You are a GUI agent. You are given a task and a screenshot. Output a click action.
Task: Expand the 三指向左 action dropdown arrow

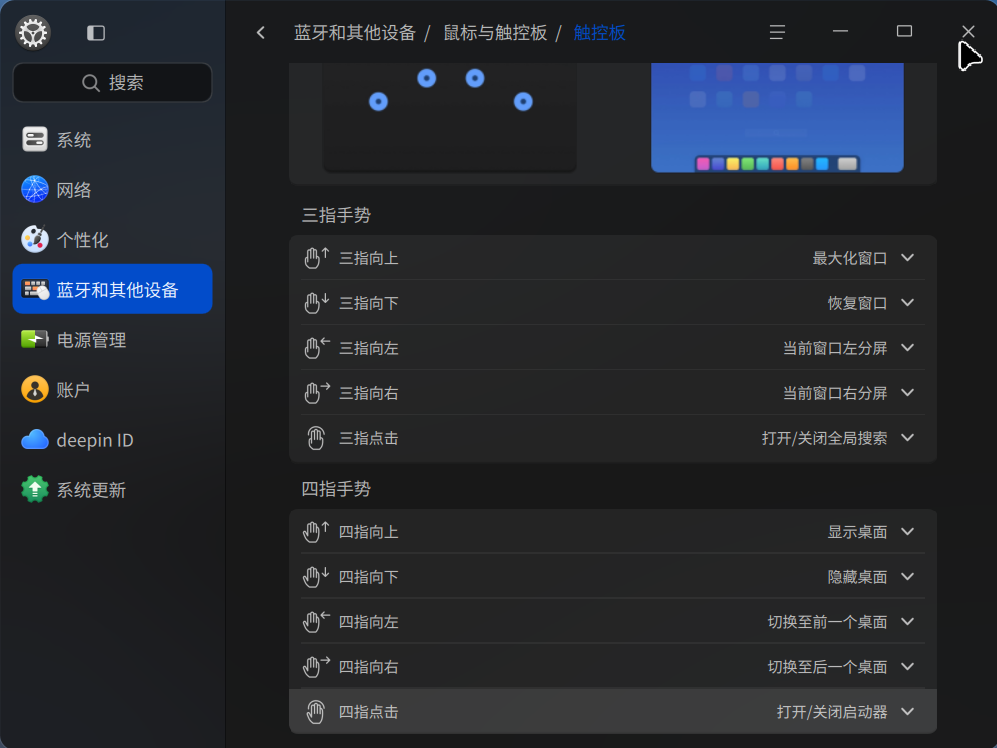click(907, 348)
